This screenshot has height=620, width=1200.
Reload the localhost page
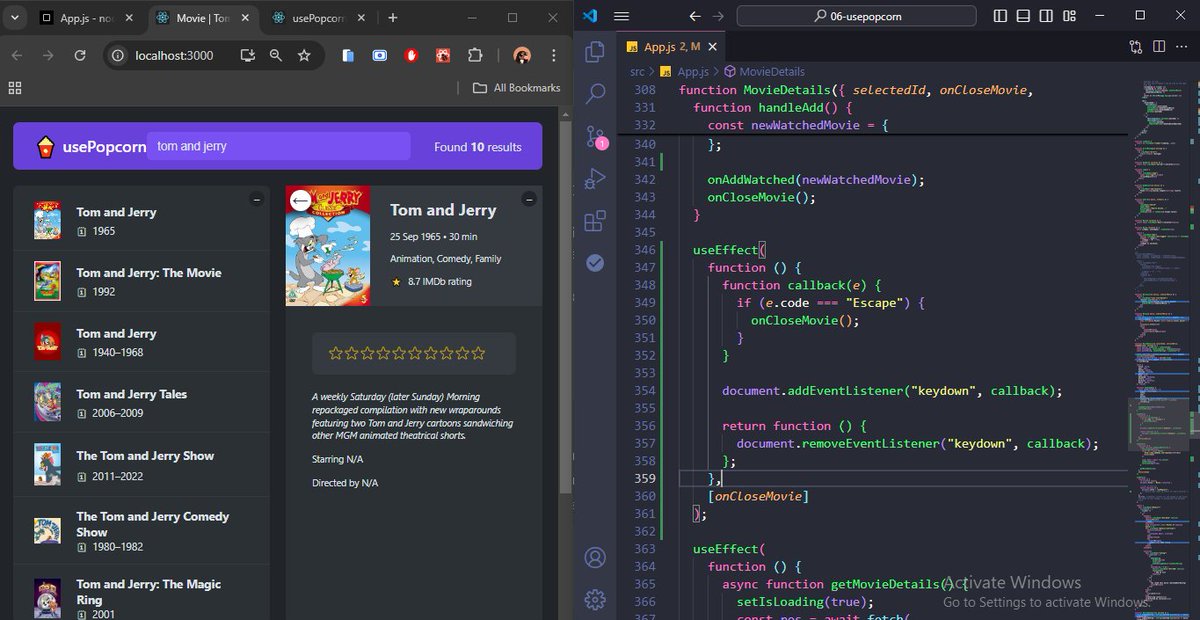80,55
